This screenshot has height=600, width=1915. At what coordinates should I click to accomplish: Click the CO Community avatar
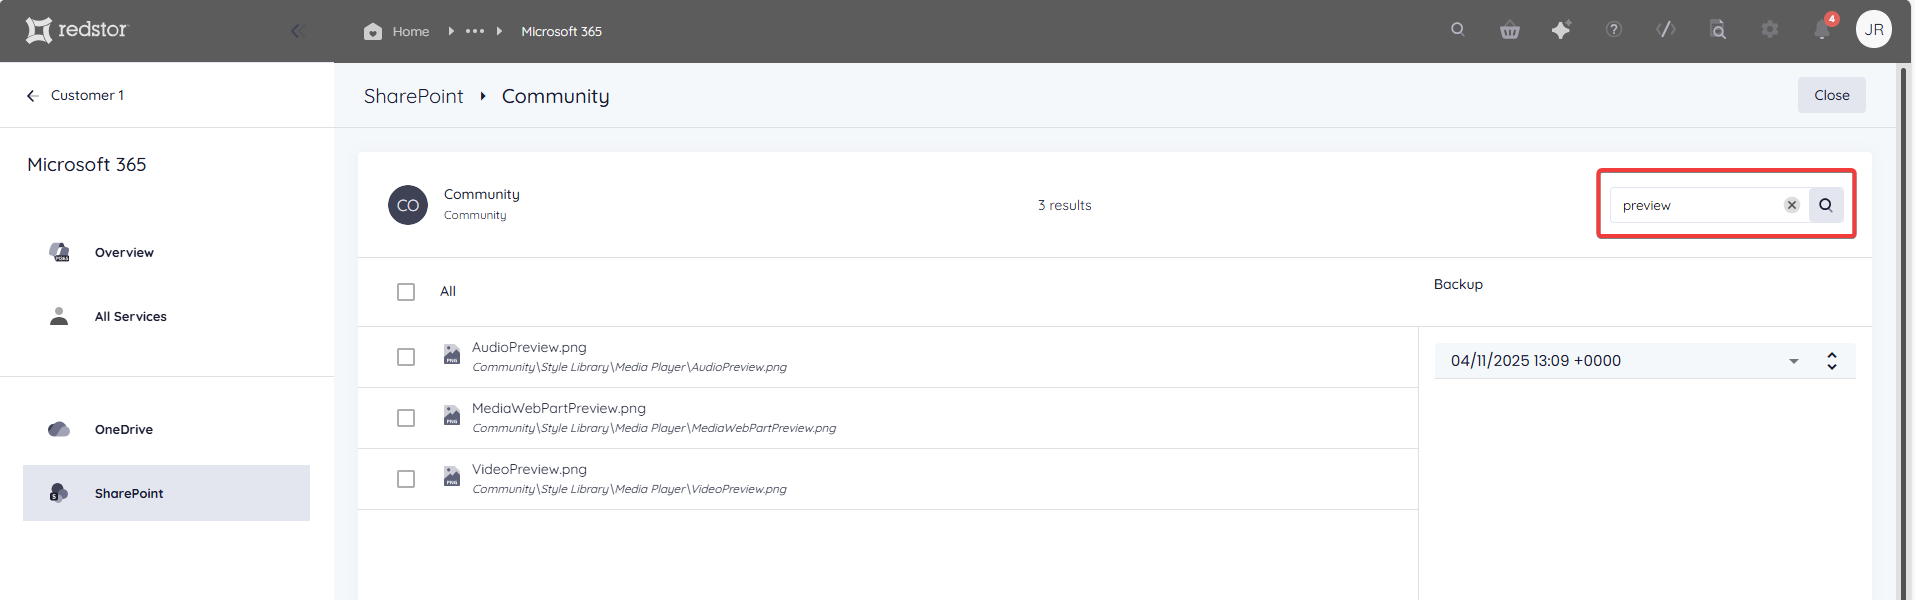click(408, 205)
